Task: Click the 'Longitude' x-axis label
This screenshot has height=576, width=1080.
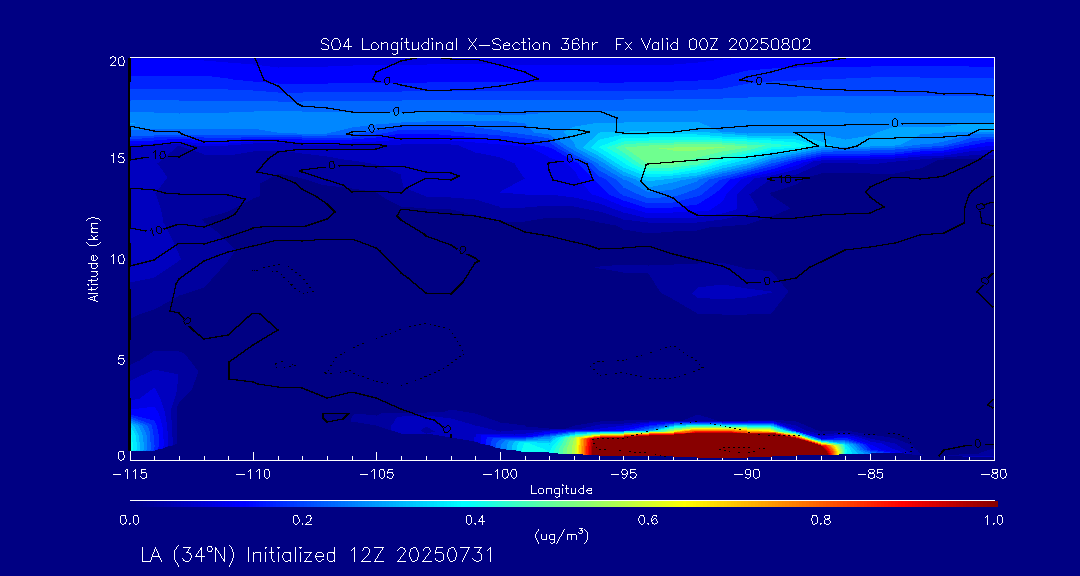Action: (561, 490)
